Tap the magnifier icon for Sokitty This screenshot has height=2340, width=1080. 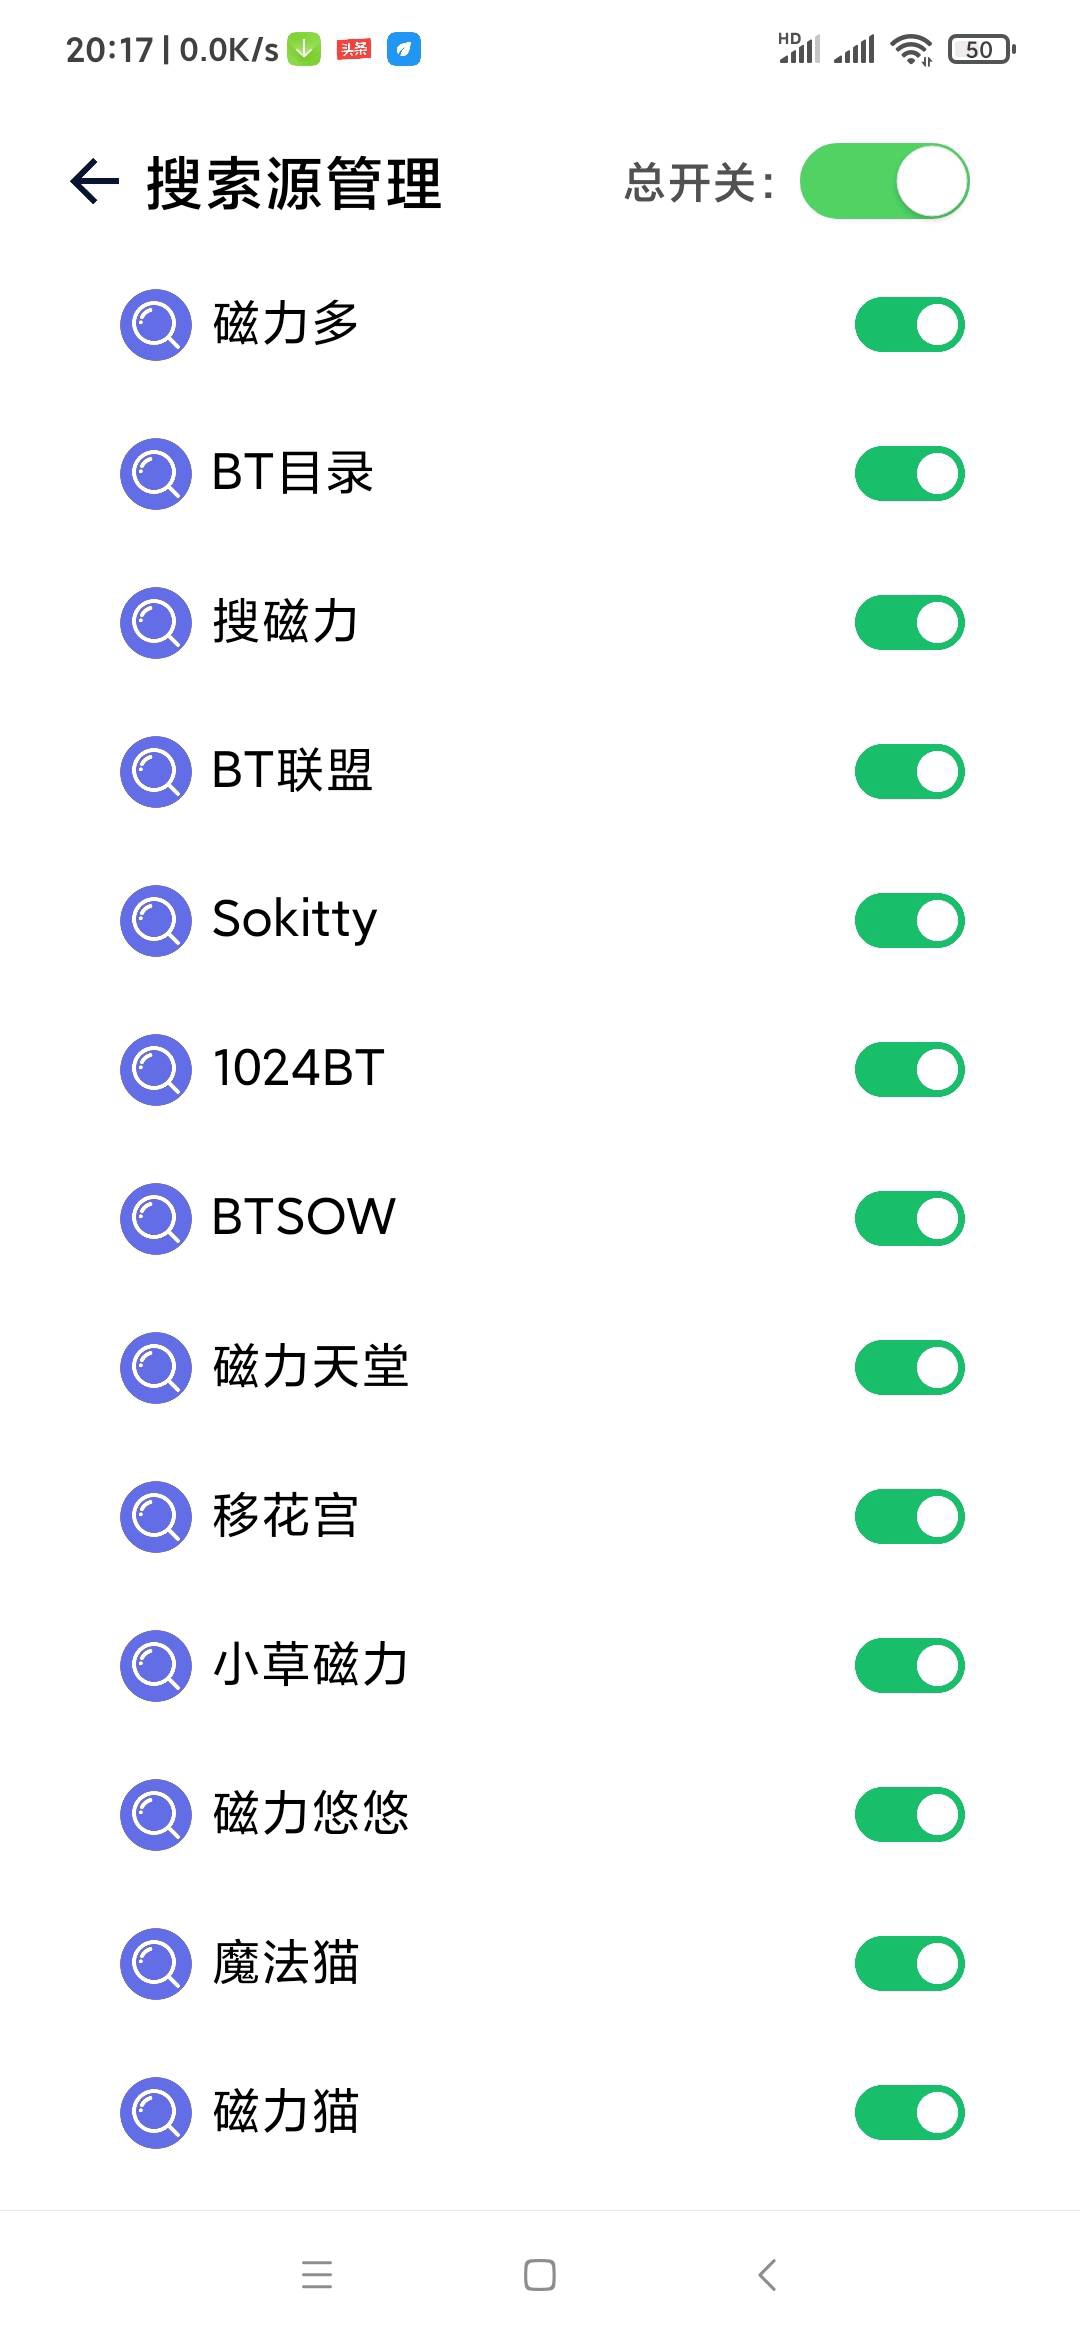pyautogui.click(x=156, y=921)
